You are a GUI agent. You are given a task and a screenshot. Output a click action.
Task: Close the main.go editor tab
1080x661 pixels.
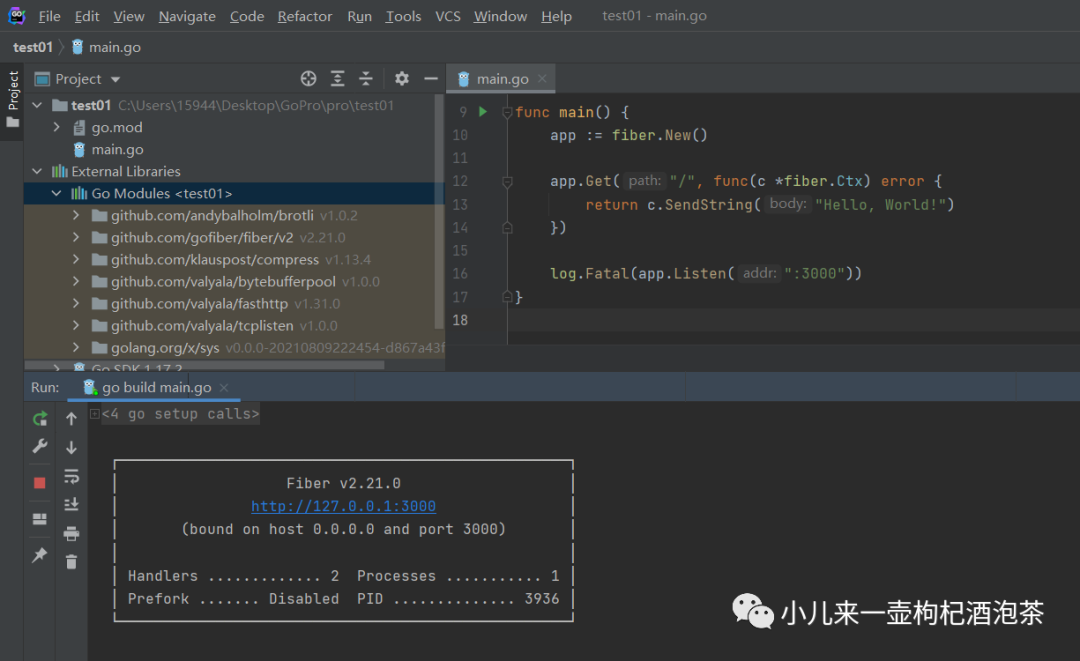tap(542, 79)
